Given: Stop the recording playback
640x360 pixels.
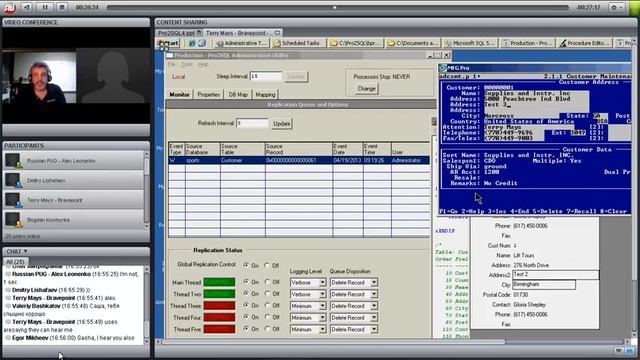Looking at the screenshot, I should coord(62,7).
